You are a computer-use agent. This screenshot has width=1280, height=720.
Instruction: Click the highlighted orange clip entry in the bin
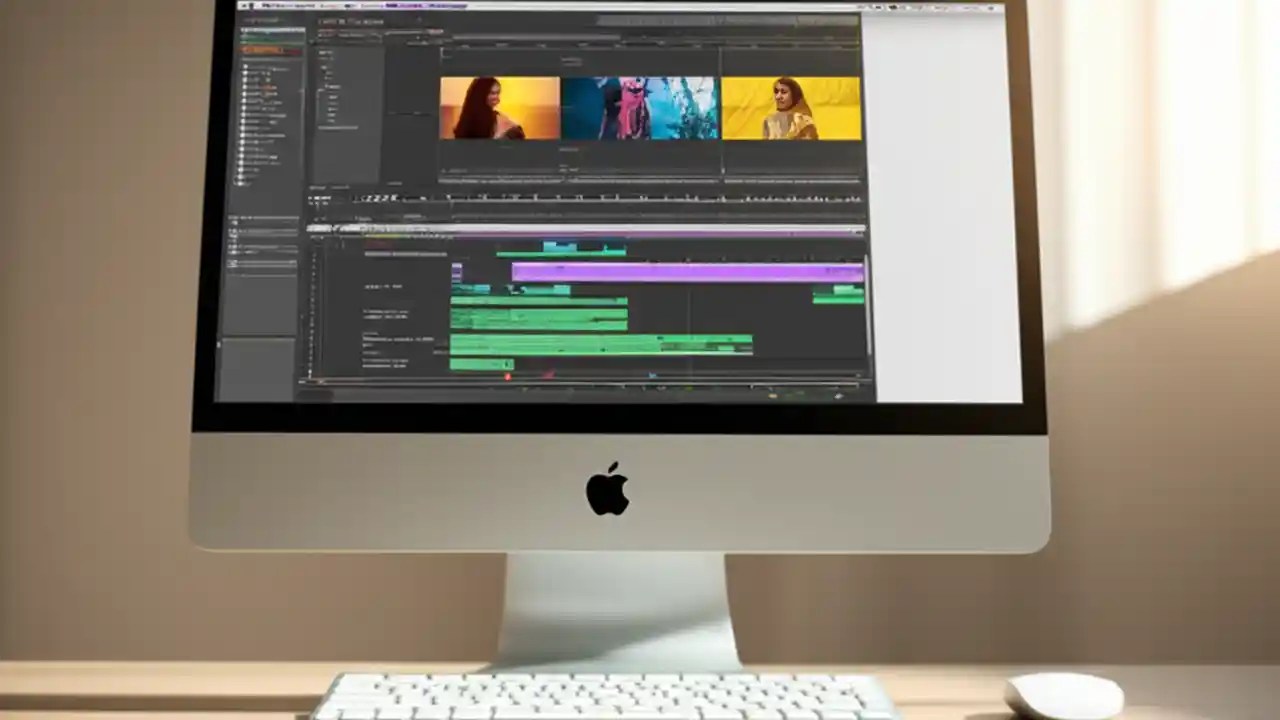click(262, 48)
